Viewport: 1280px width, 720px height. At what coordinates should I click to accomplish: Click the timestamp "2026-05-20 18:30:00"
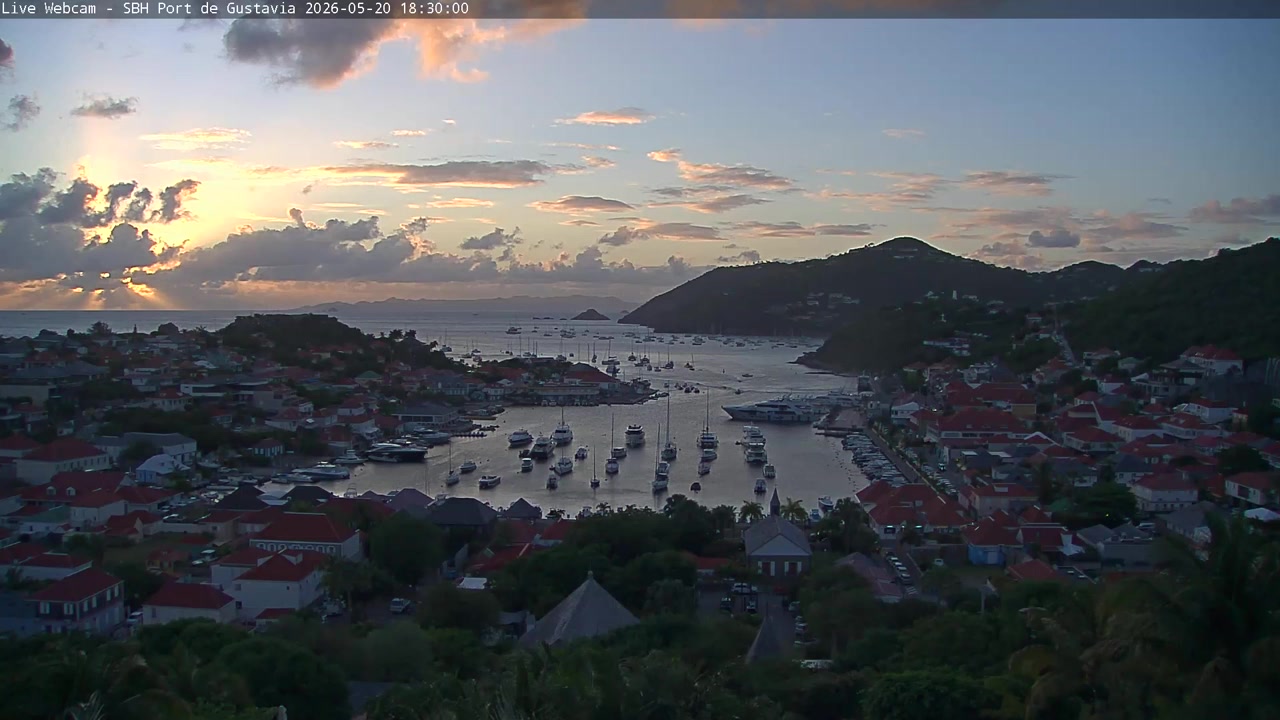(387, 8)
